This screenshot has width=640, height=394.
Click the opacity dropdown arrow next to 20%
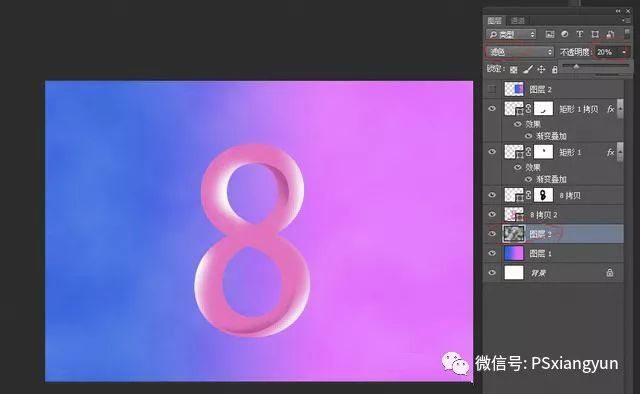pos(624,52)
